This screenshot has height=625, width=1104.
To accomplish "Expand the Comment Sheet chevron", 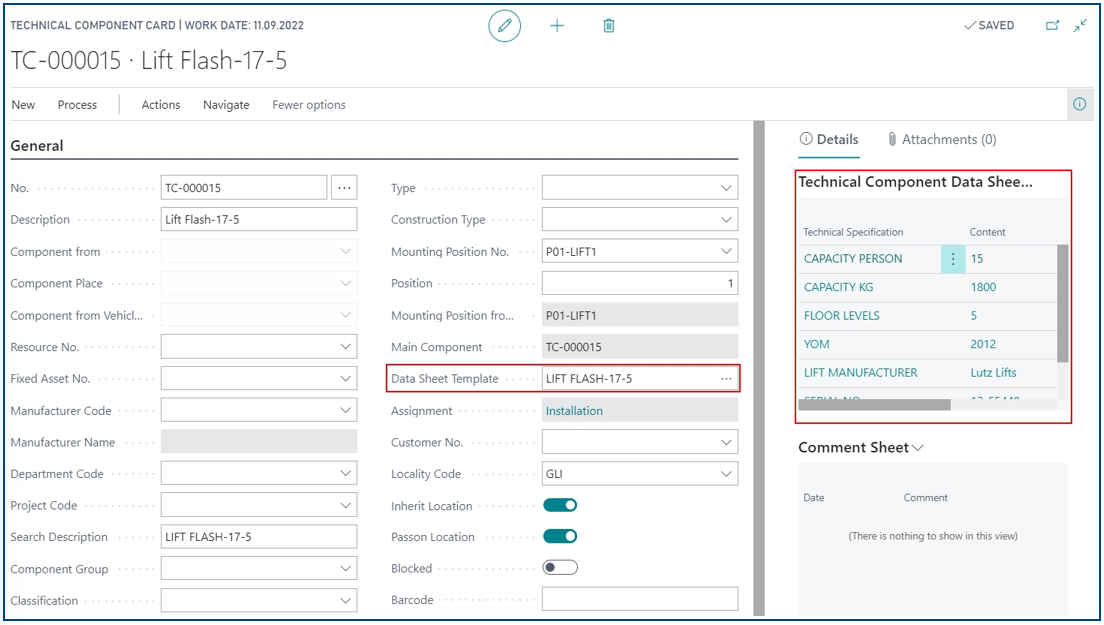I will coord(917,448).
